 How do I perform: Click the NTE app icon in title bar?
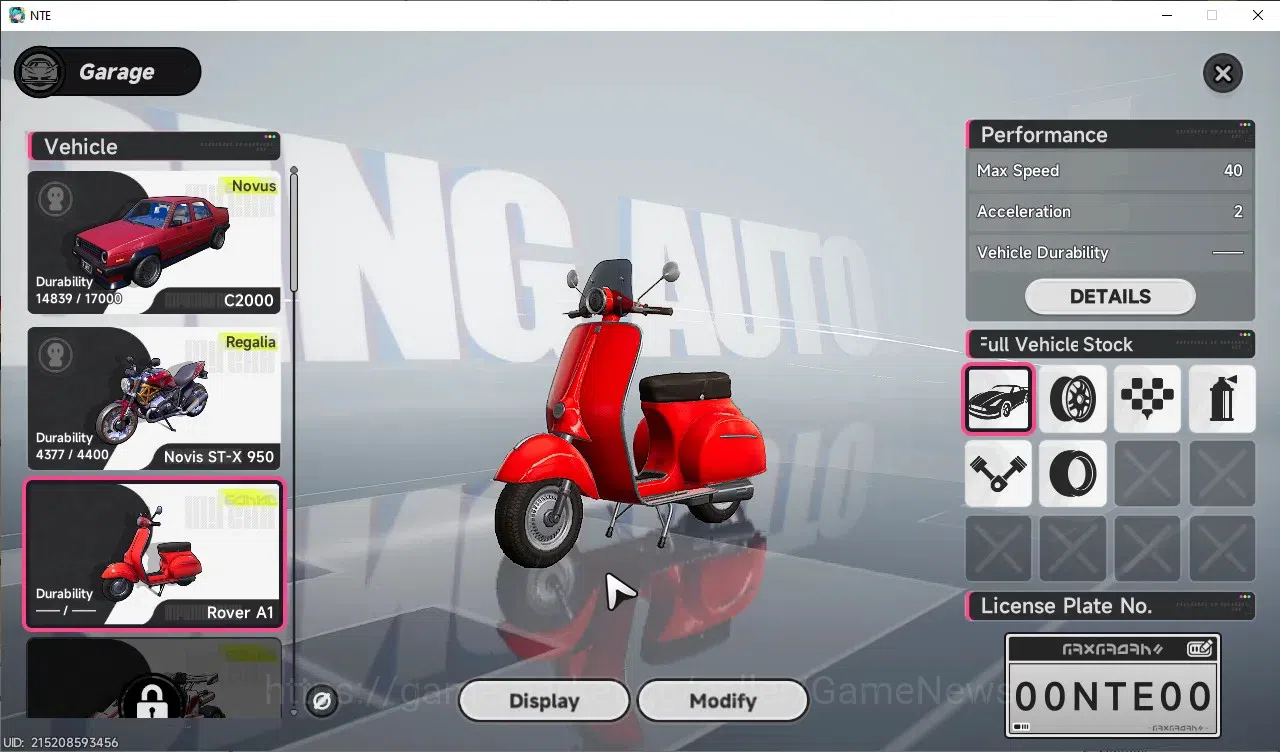click(16, 15)
